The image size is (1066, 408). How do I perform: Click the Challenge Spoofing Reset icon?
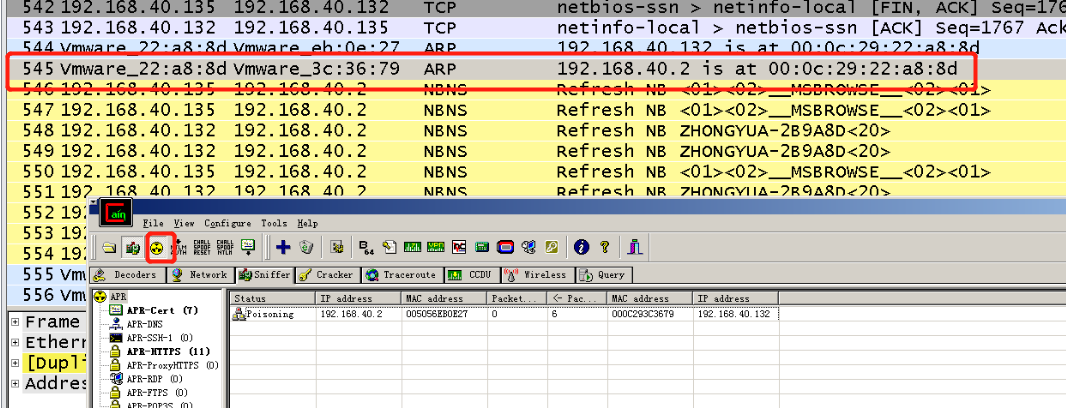pyautogui.click(x=202, y=248)
